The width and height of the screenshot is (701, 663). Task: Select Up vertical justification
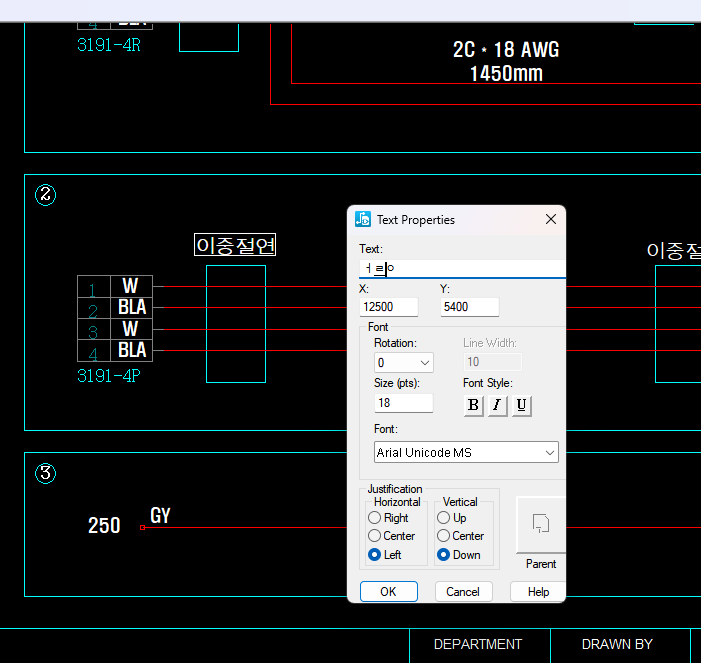[444, 518]
